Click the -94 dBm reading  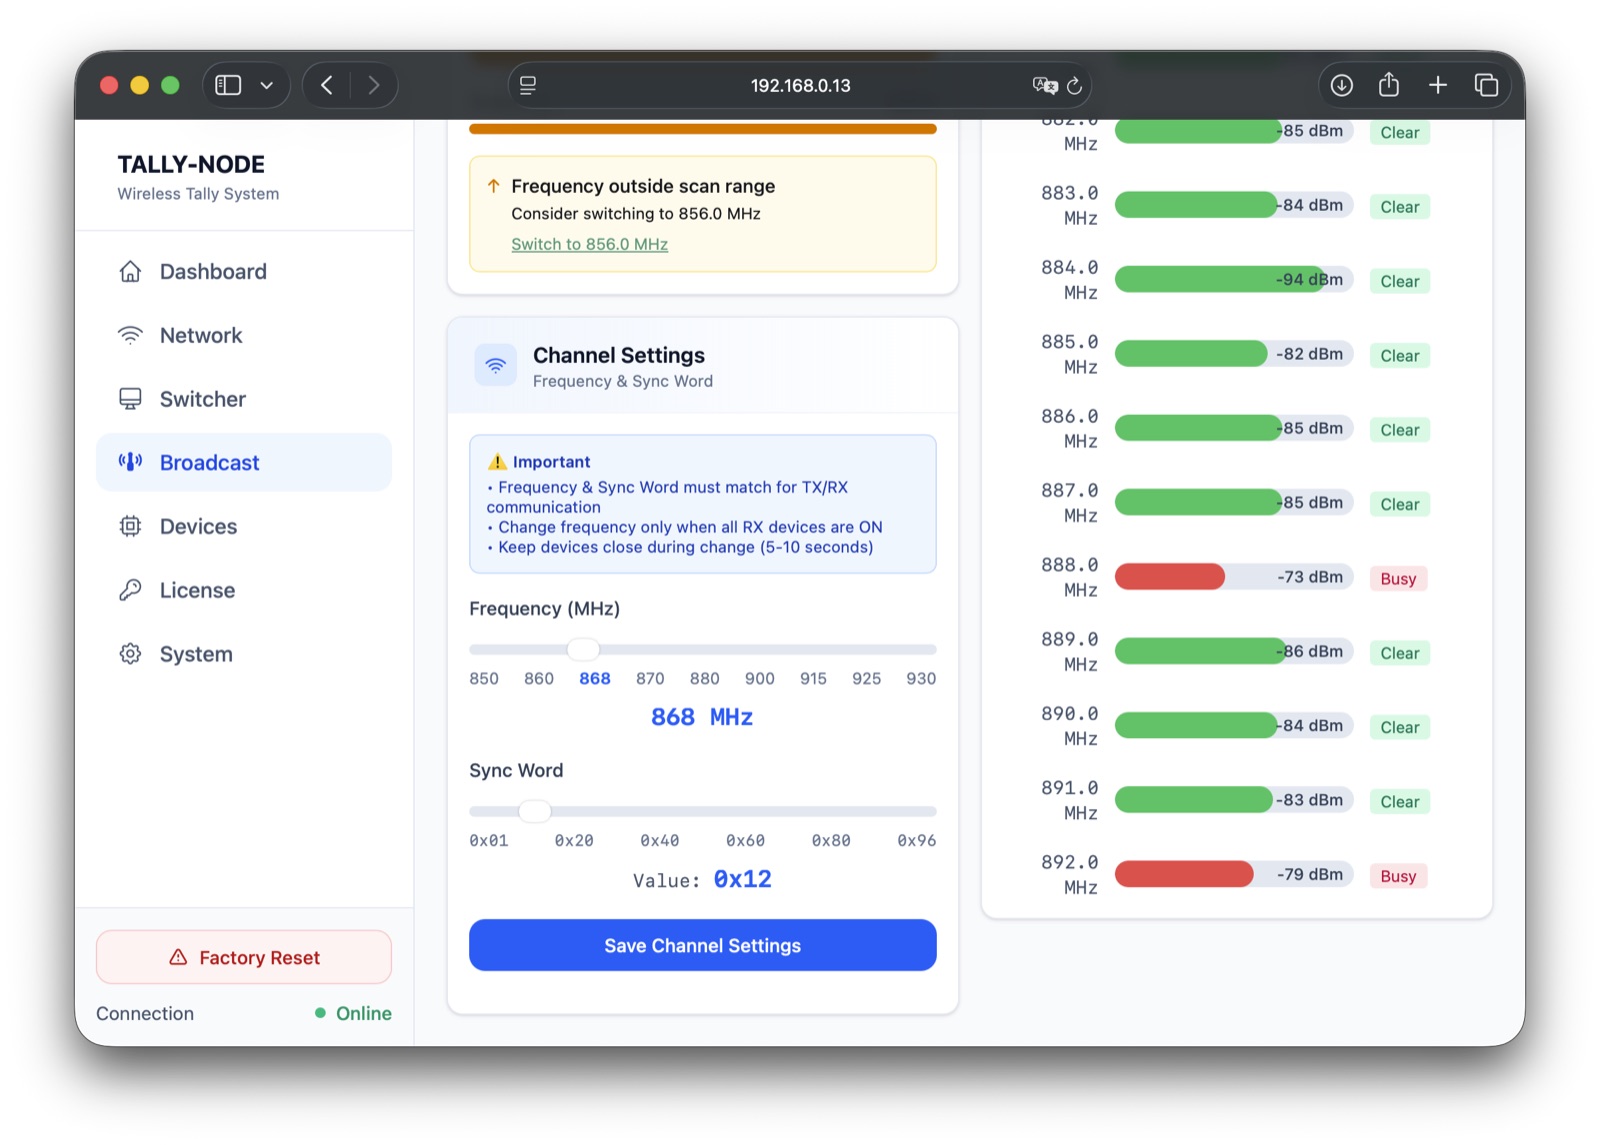click(1310, 279)
